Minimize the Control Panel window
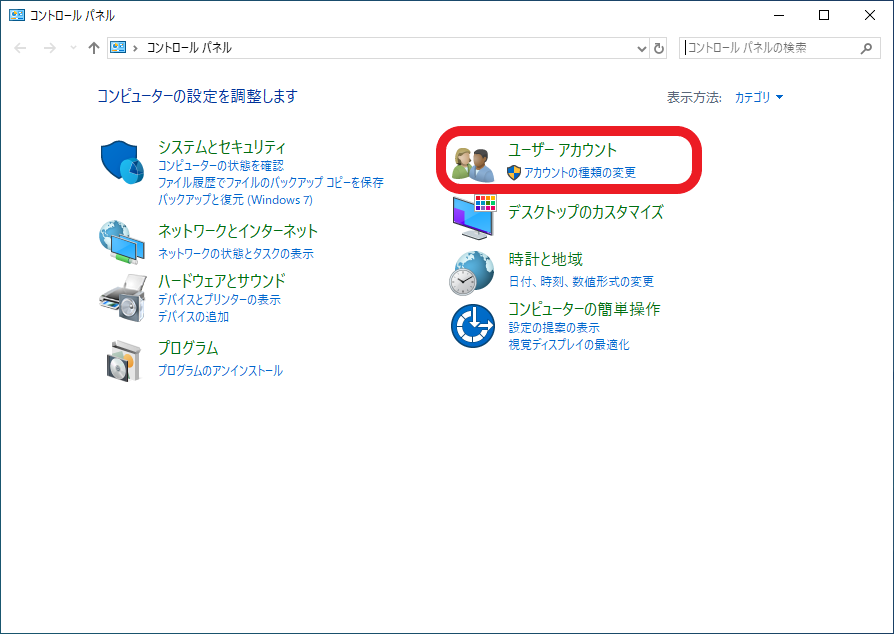Screen dimensions: 894x634 coord(779,15)
